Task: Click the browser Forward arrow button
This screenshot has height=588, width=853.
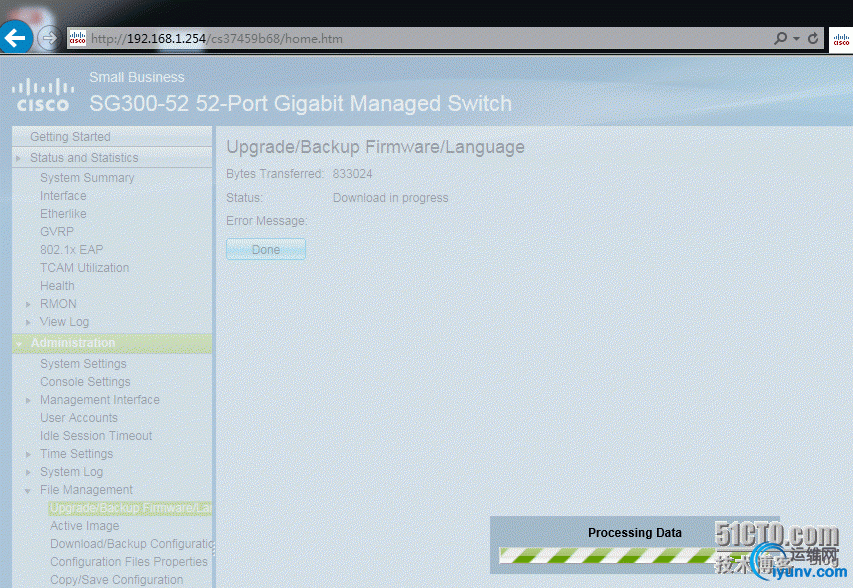Action: (x=49, y=38)
